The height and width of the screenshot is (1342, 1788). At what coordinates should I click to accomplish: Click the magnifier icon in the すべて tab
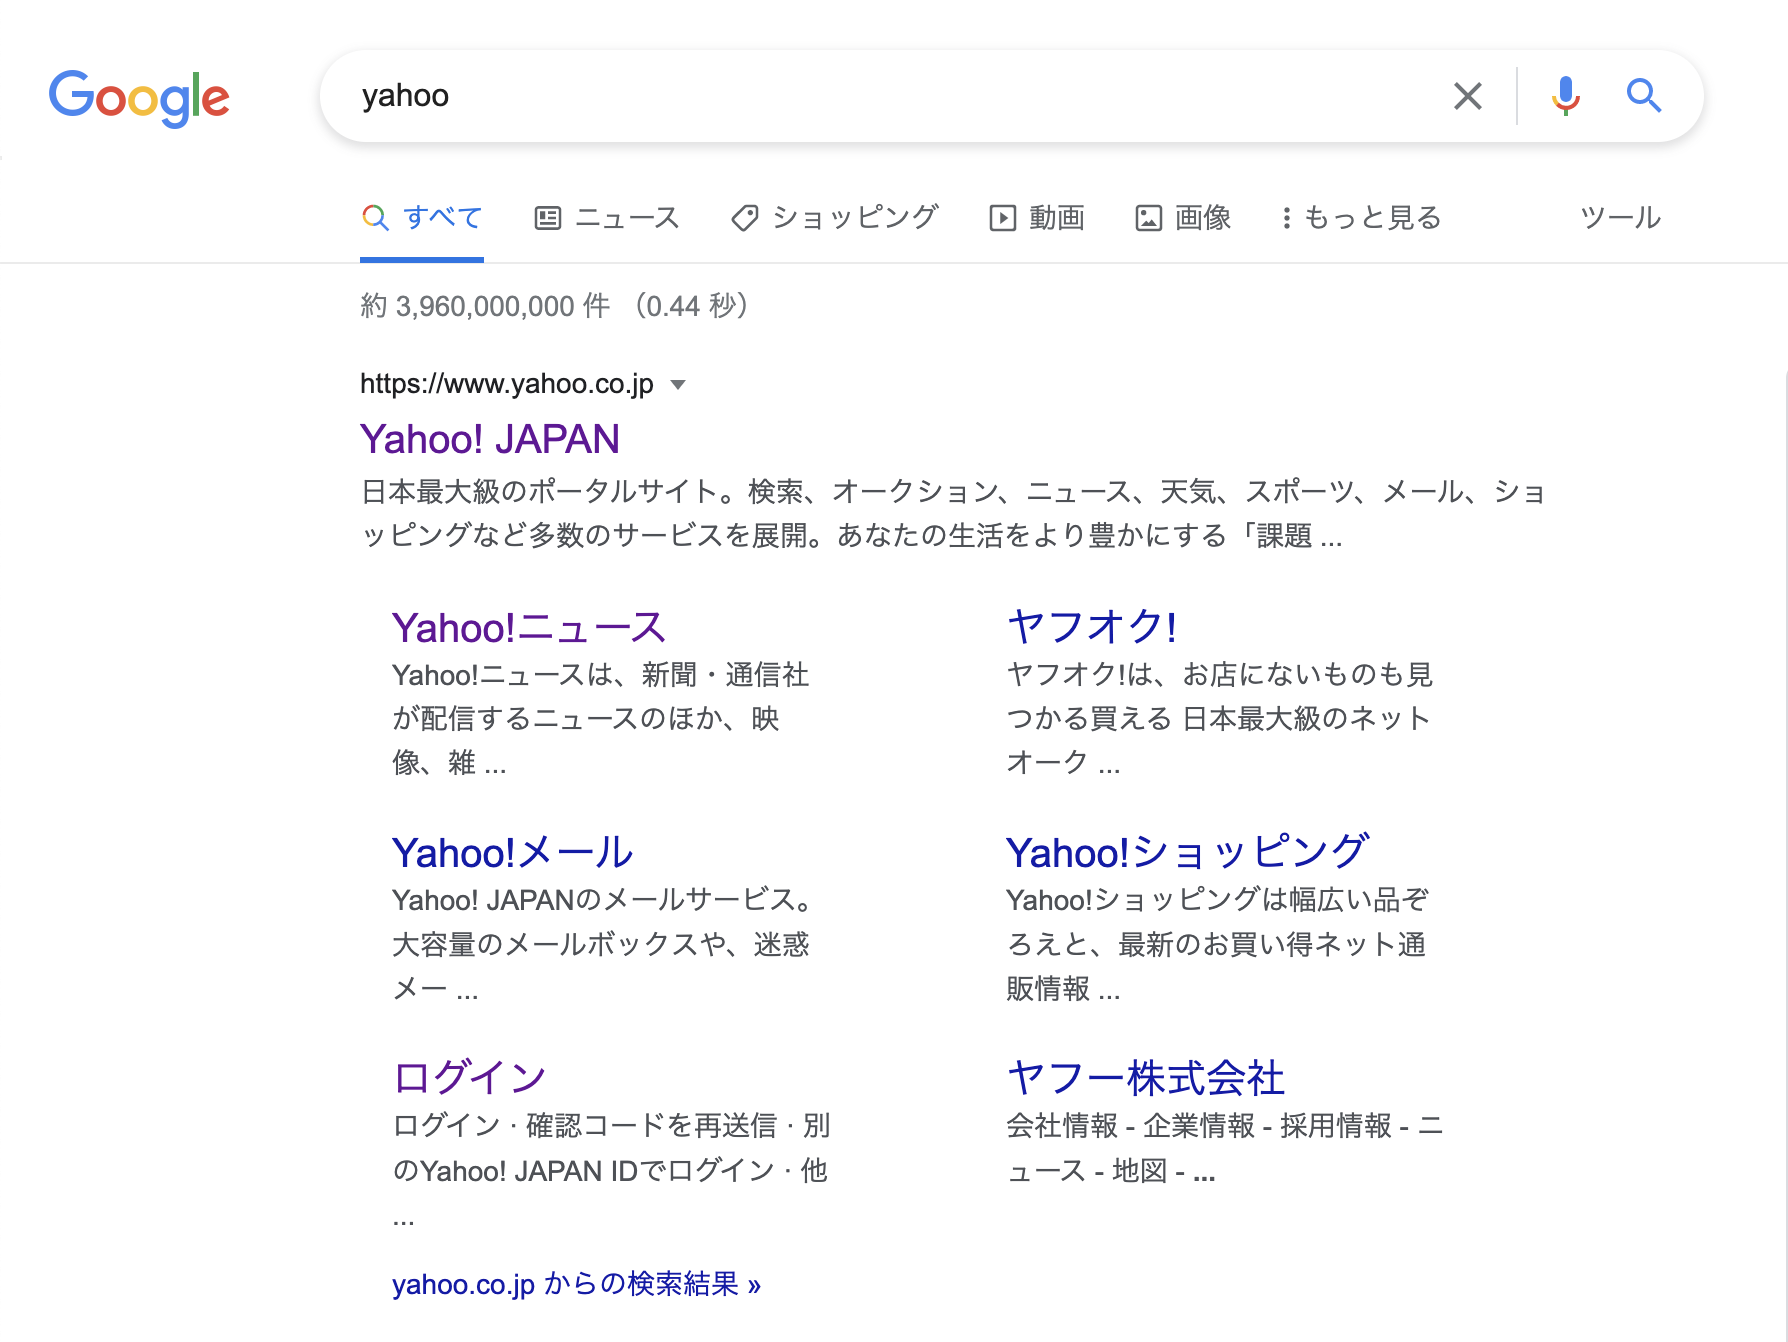point(375,217)
